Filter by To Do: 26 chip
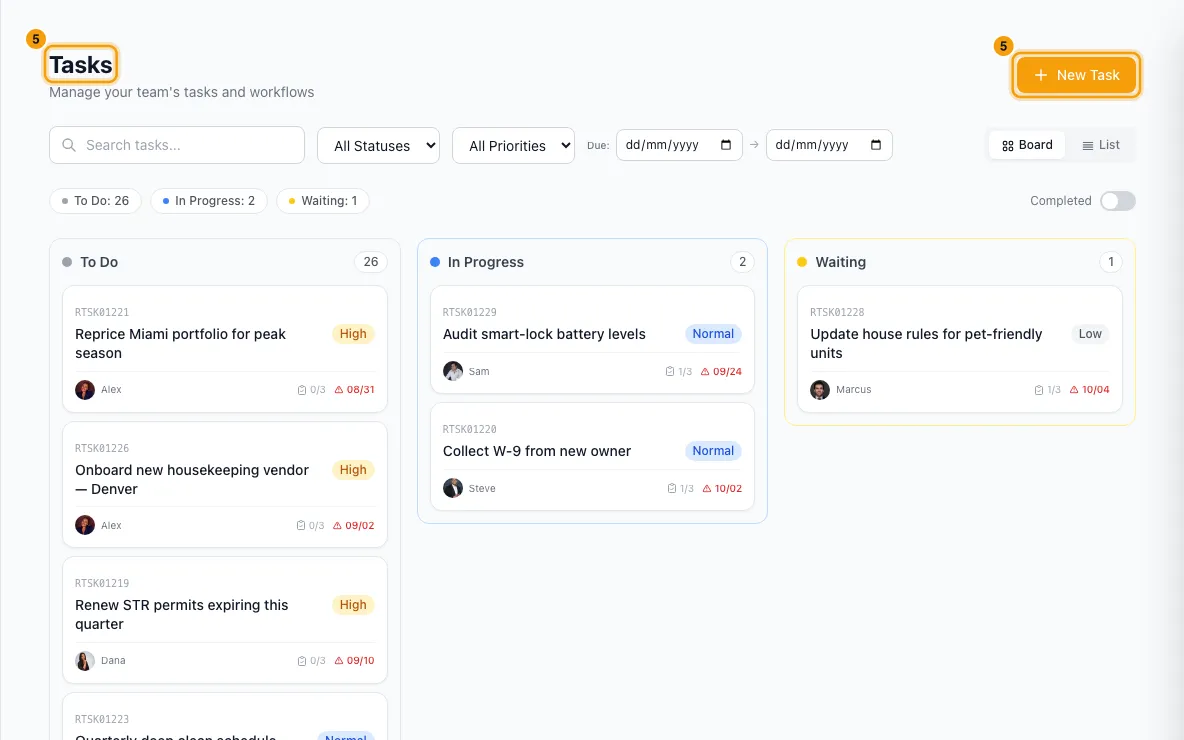The width and height of the screenshot is (1184, 740). pos(95,201)
